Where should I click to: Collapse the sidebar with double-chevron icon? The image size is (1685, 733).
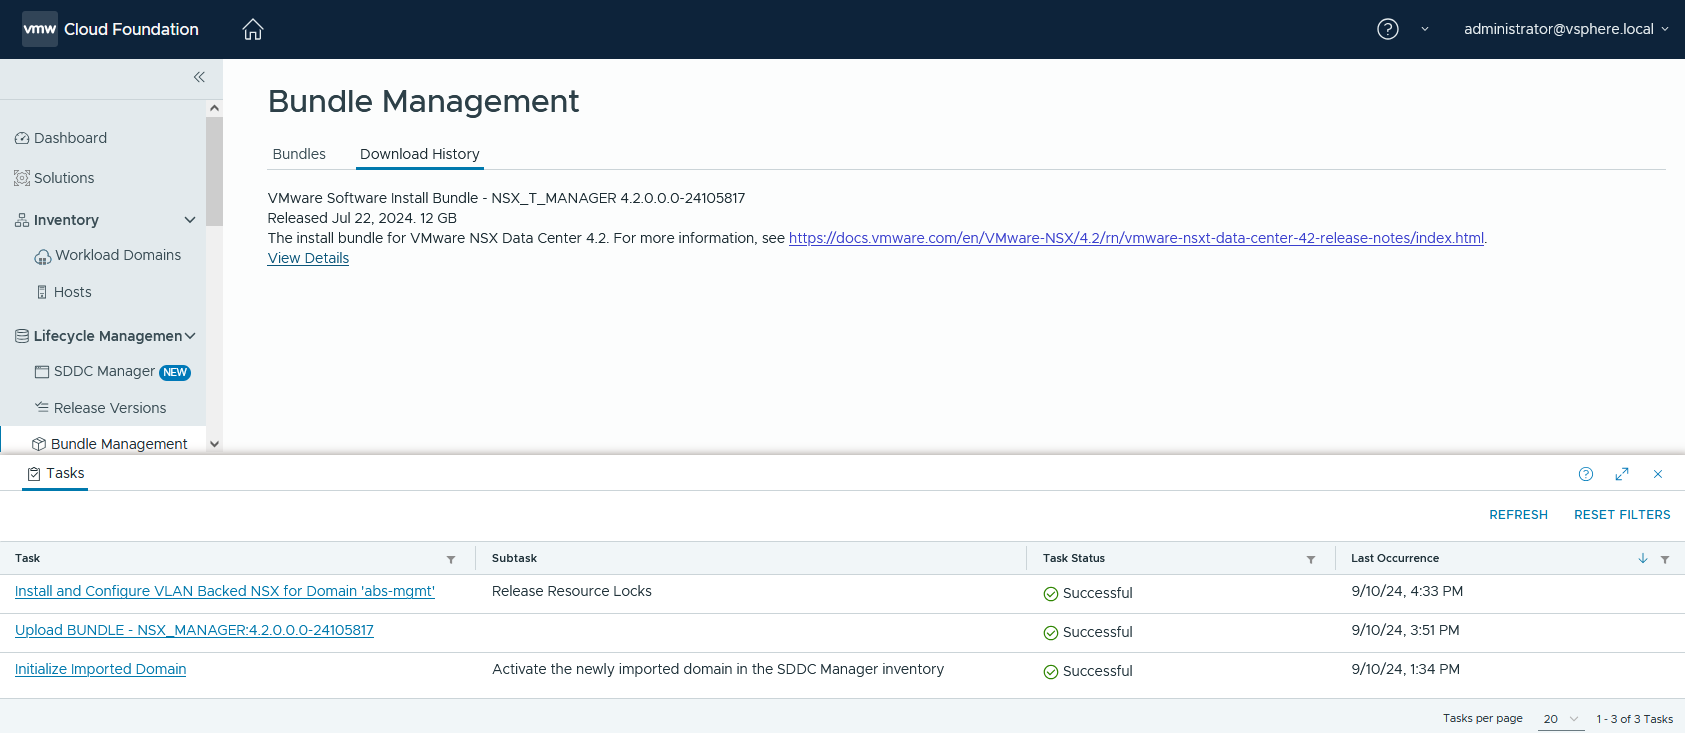point(199,77)
